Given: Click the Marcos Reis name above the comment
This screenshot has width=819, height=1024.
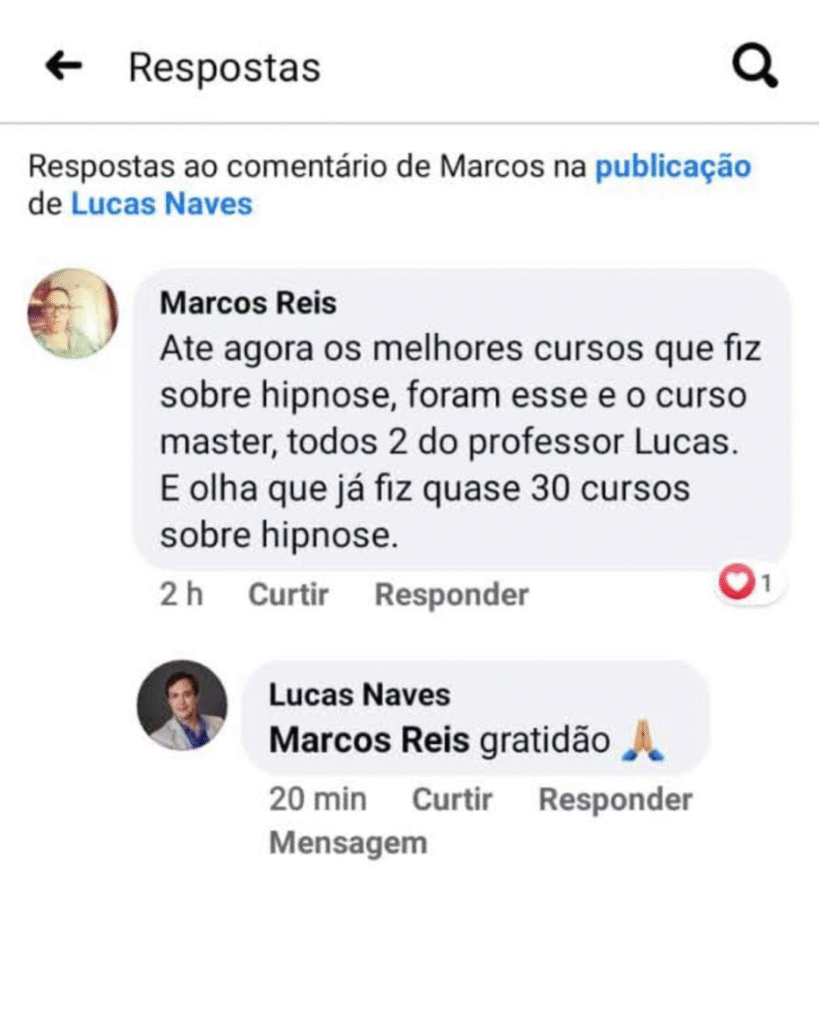Looking at the screenshot, I should coord(248,303).
